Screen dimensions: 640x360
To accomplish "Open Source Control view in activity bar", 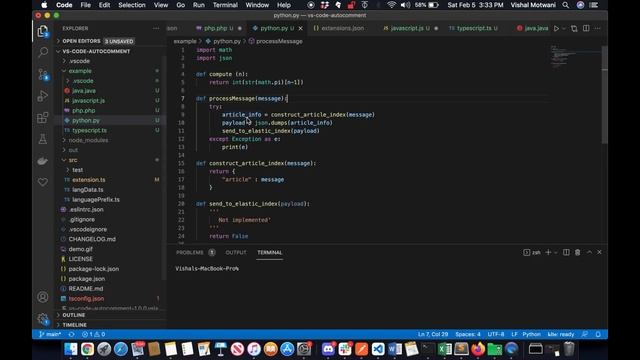I will pos(43,74).
